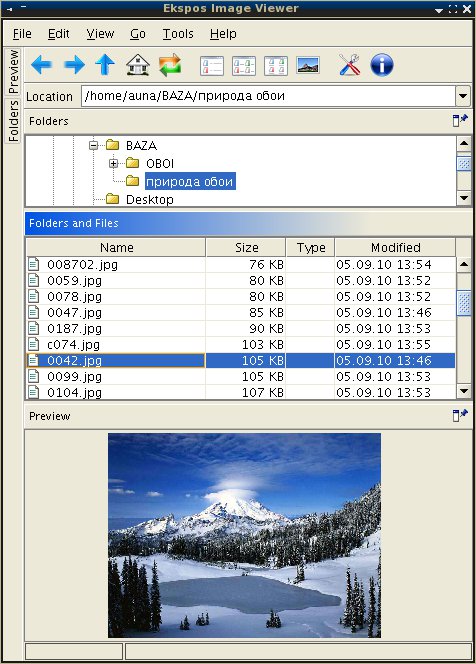Image resolution: width=476 pixels, height=664 pixels.
Task: Pin the Folders panel
Action: [x=460, y=120]
